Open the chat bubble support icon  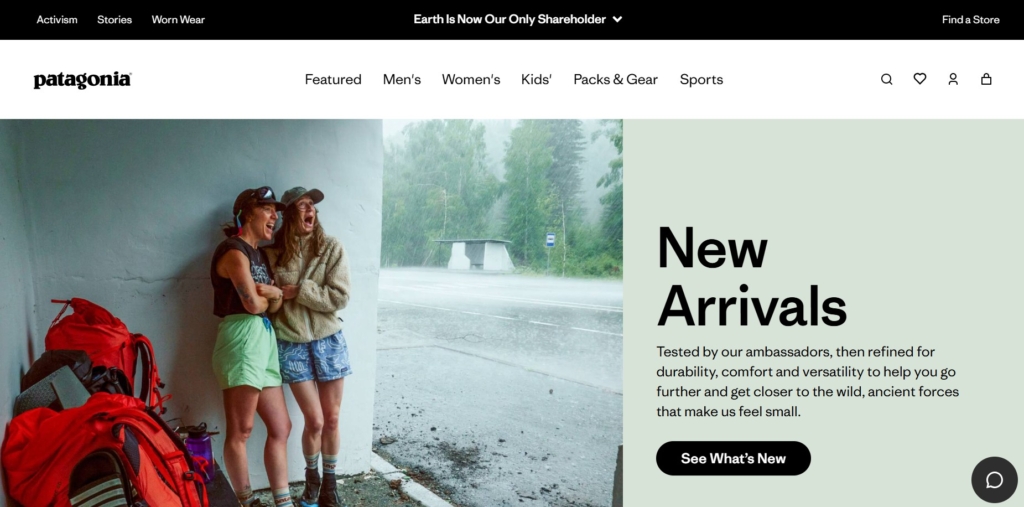point(994,480)
